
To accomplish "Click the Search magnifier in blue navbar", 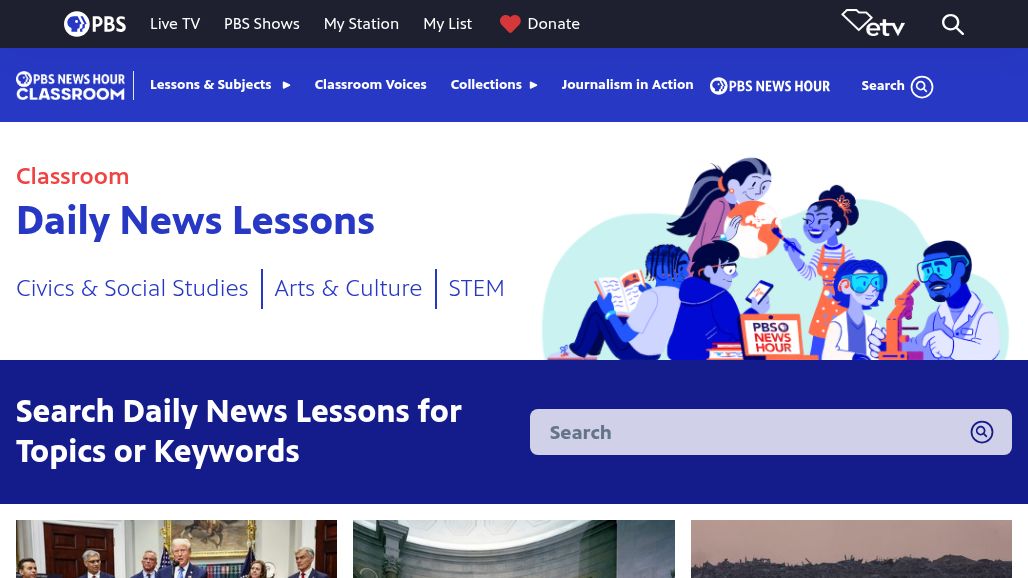I will (x=922, y=87).
